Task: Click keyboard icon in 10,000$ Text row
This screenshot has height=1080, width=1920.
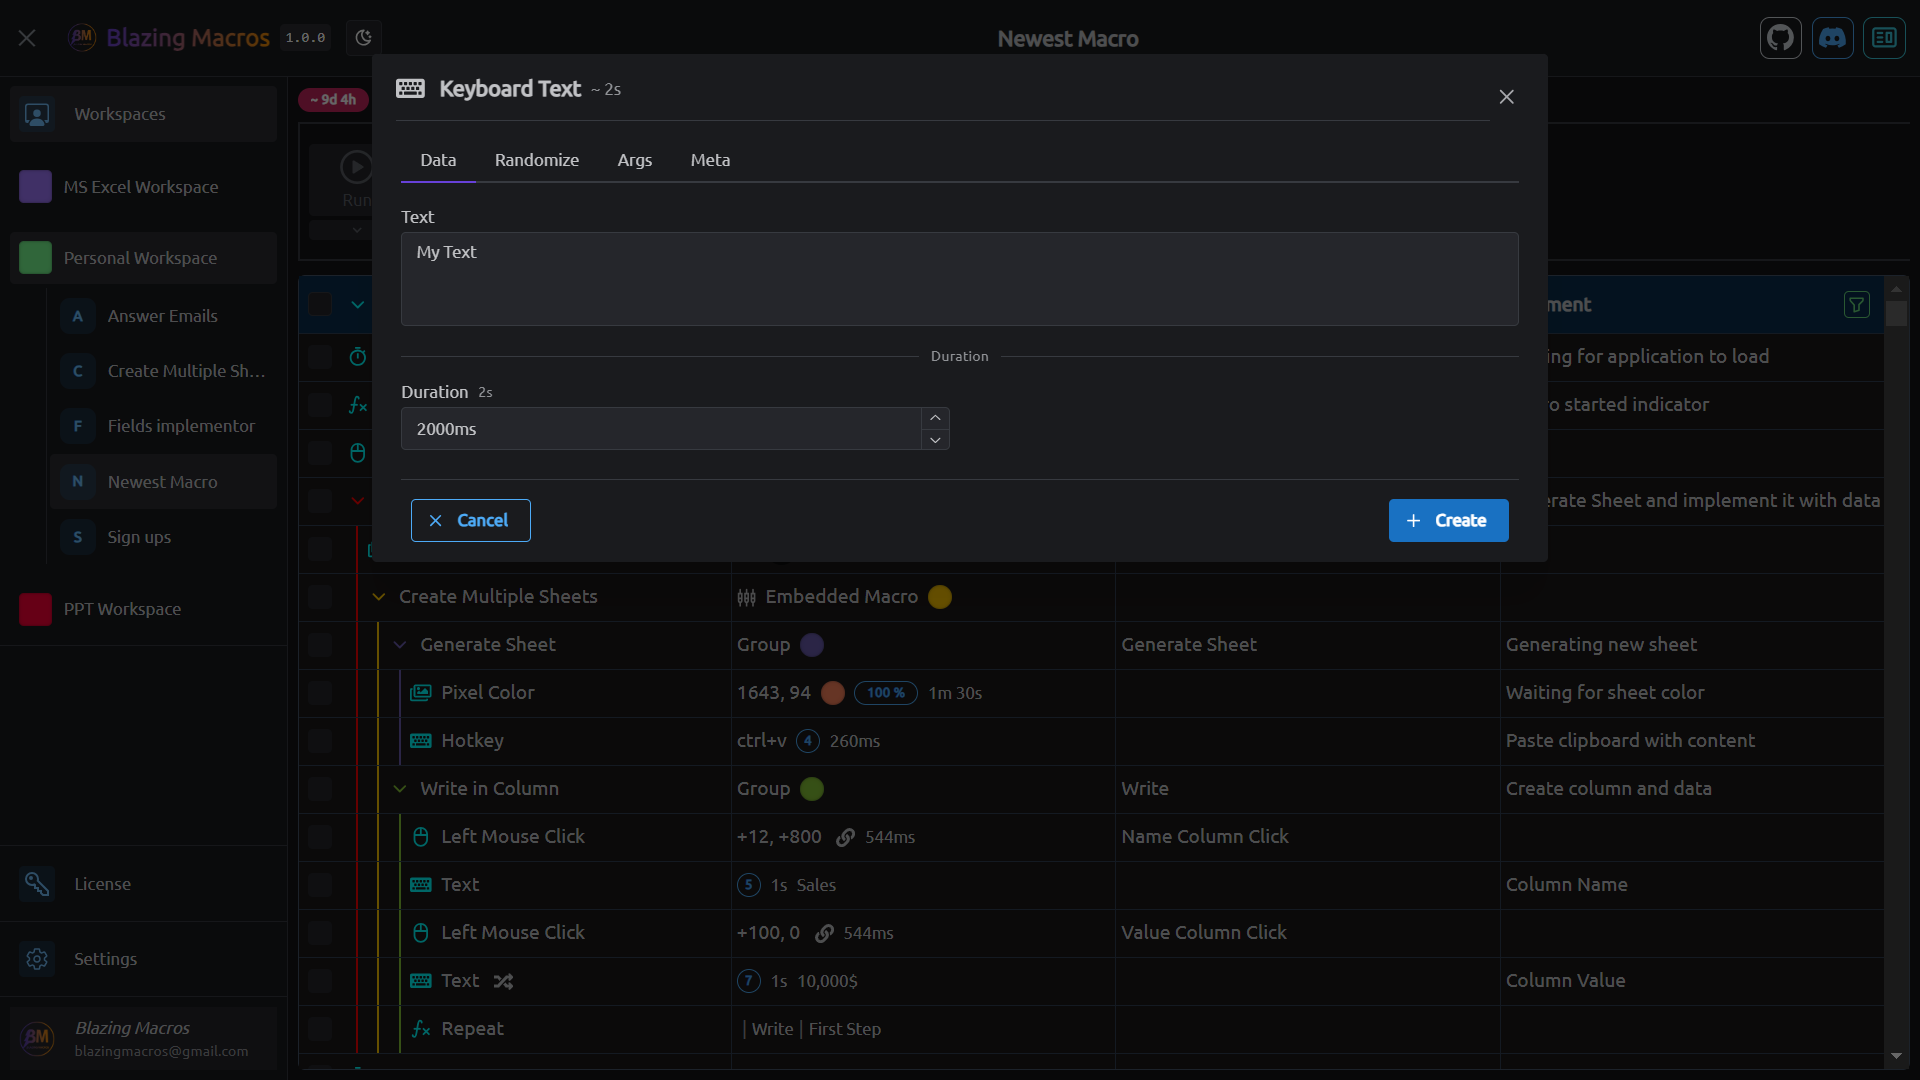Action: tap(421, 981)
